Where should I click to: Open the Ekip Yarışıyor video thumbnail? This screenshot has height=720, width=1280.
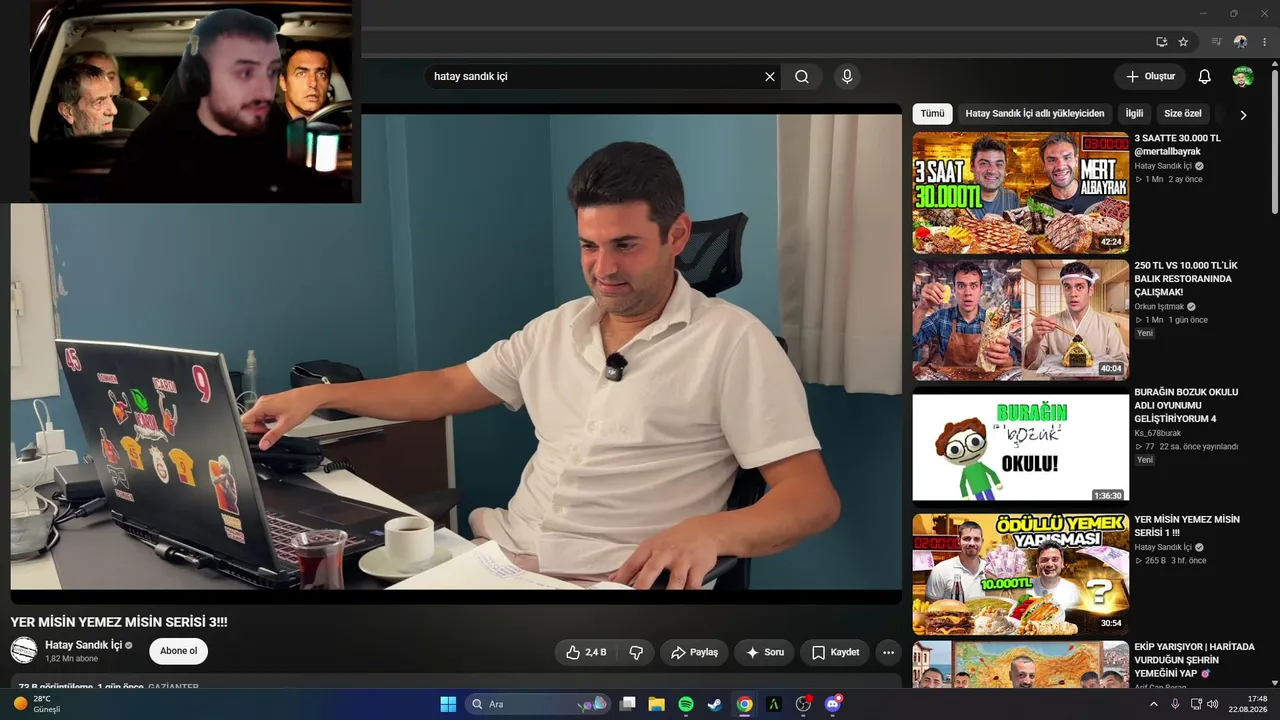click(1020, 664)
